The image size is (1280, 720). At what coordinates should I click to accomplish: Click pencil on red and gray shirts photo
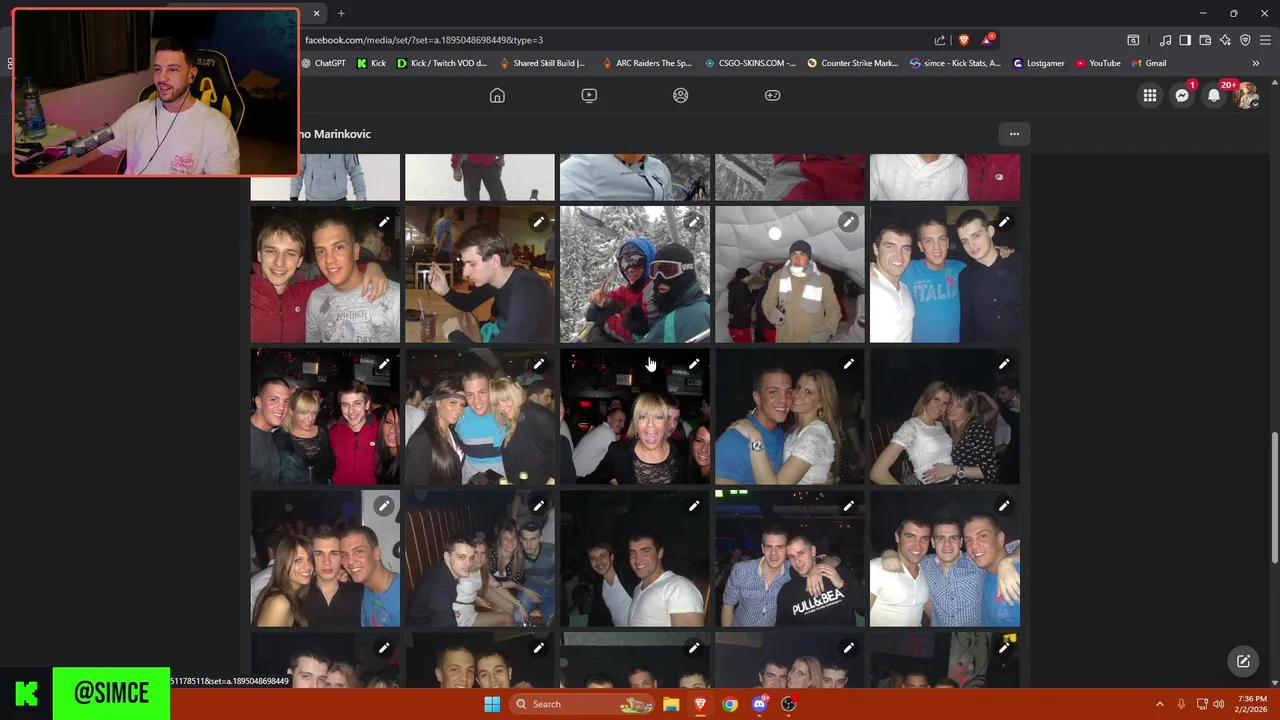[384, 221]
